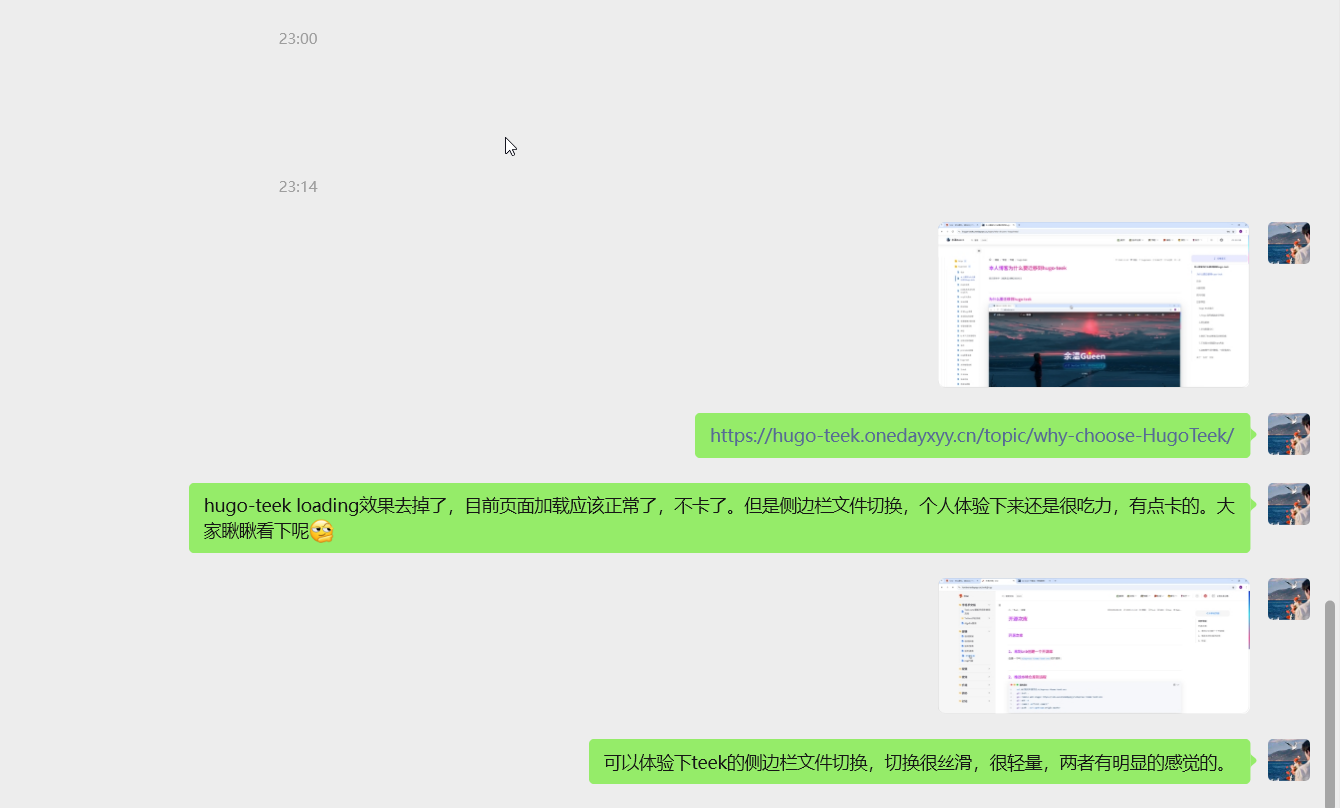1340x808 pixels.
Task: Click the chat scrollbar thumb on the right
Action: pyautogui.click(x=1329, y=700)
